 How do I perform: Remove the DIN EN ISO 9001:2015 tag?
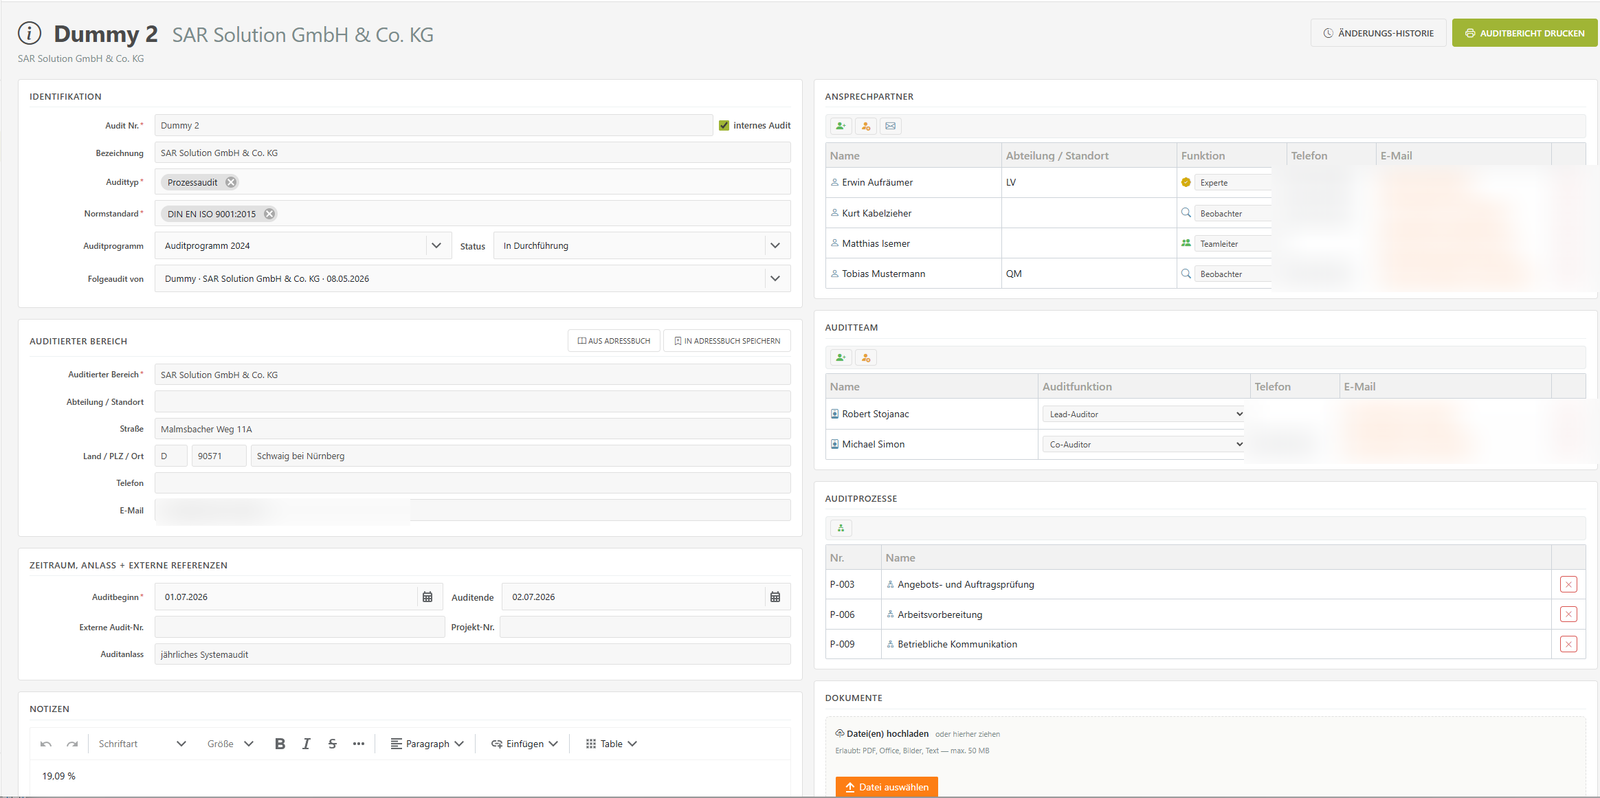(269, 214)
